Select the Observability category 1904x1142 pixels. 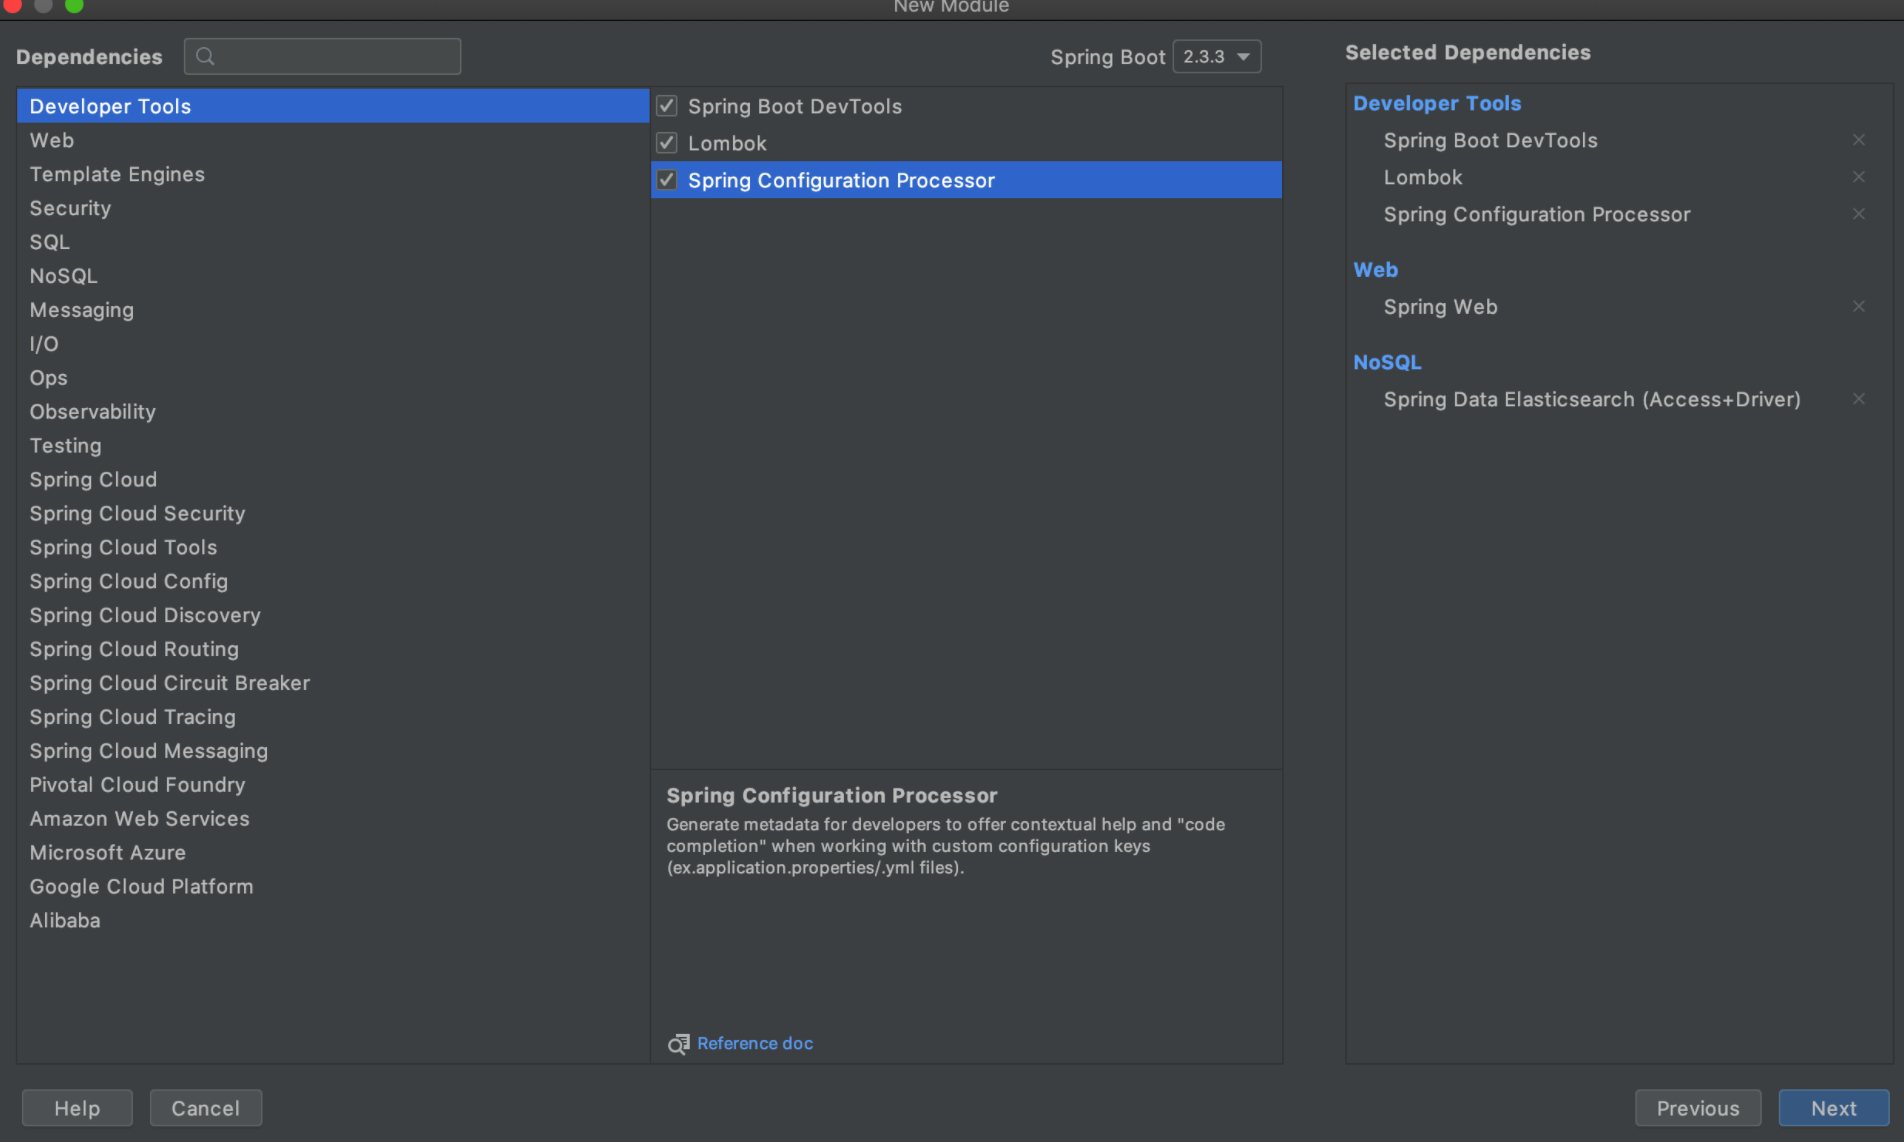[x=333, y=412]
